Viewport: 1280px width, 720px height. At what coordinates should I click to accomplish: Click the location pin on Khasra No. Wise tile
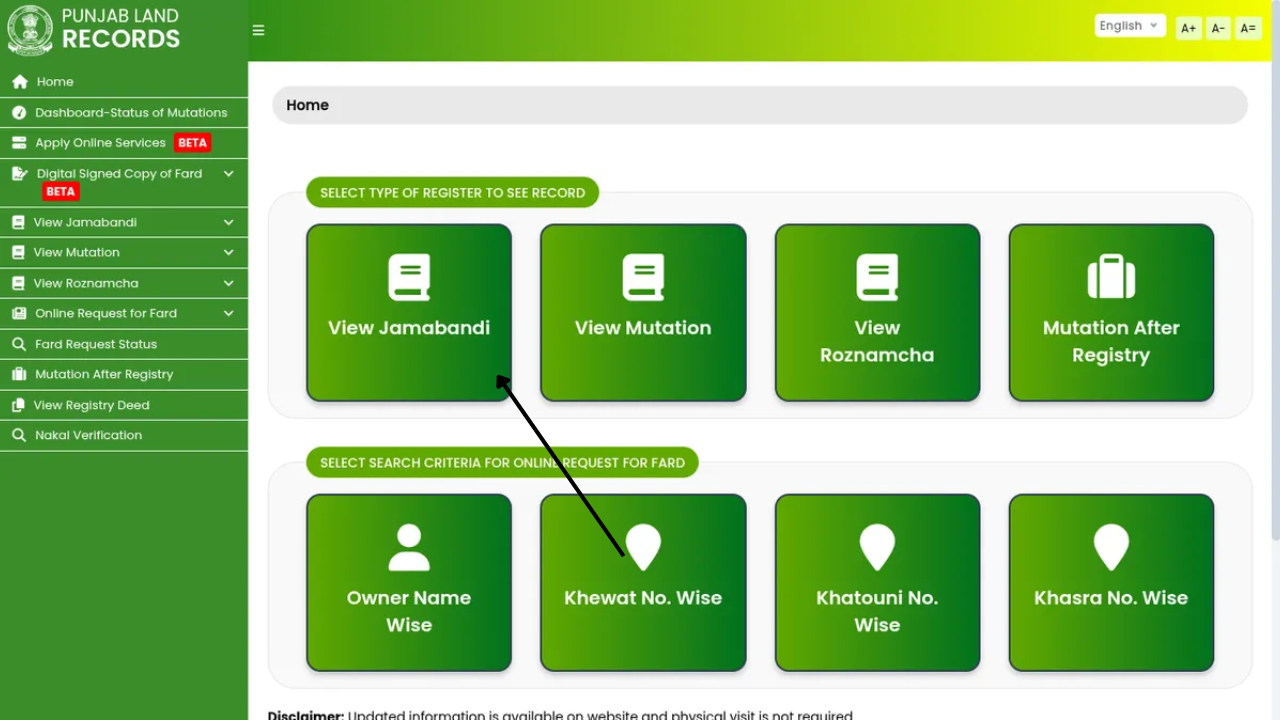tap(1111, 548)
